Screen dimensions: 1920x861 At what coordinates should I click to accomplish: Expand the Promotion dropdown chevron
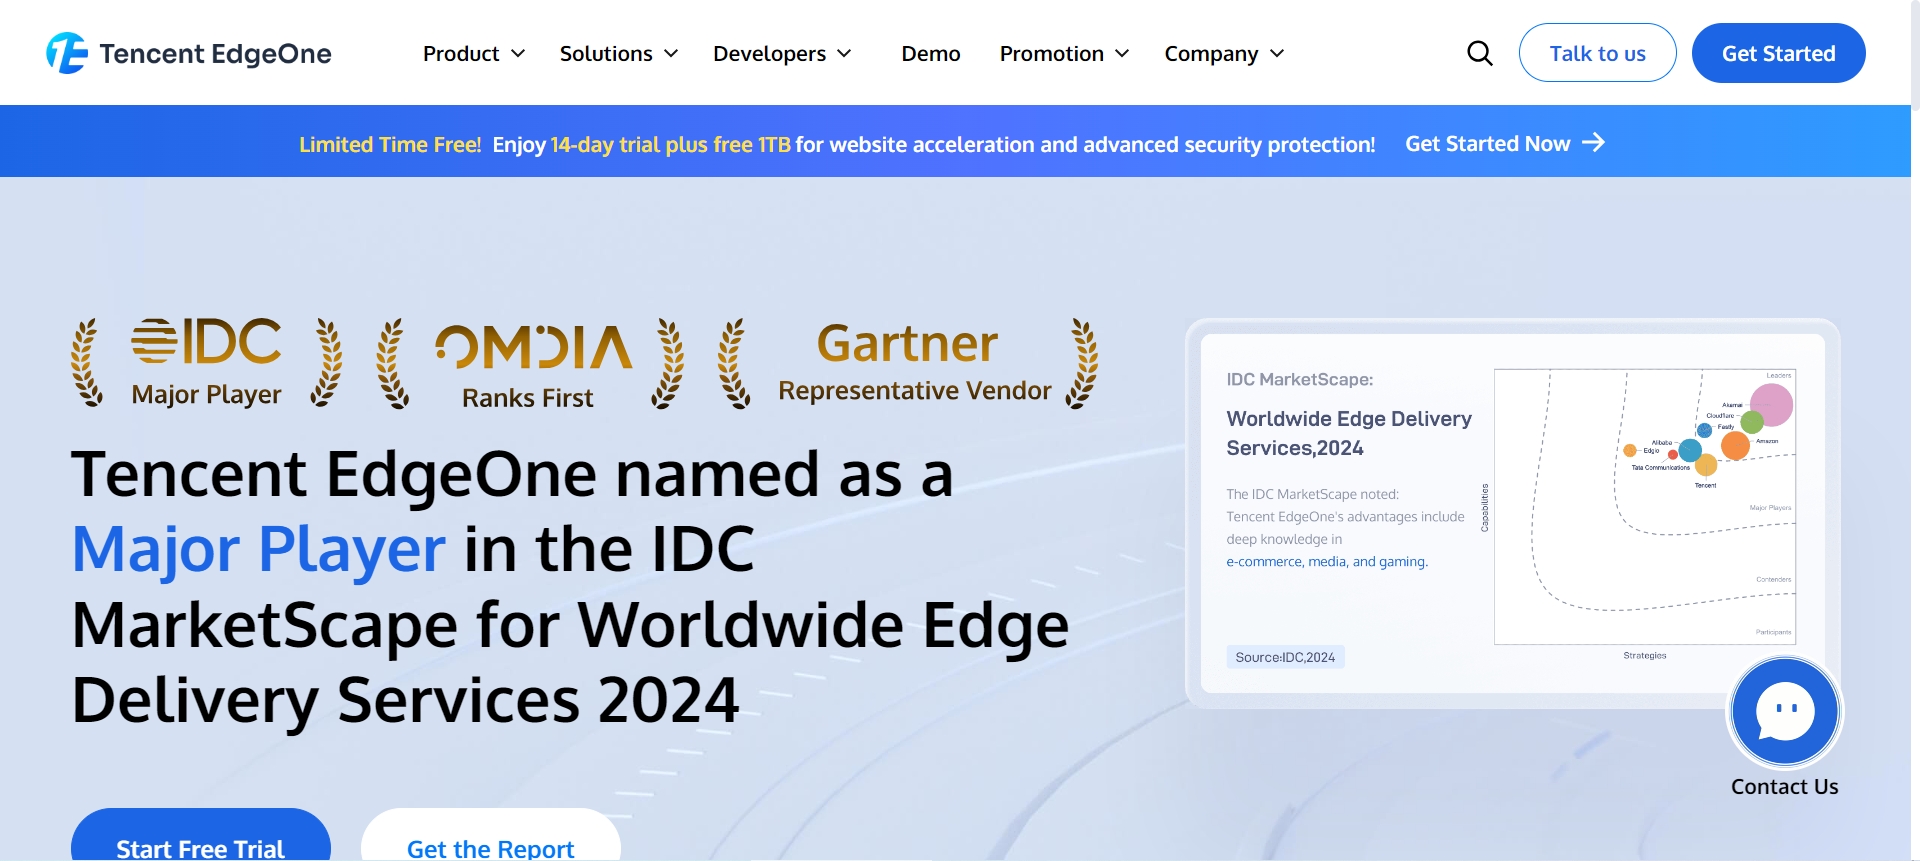click(x=1122, y=54)
